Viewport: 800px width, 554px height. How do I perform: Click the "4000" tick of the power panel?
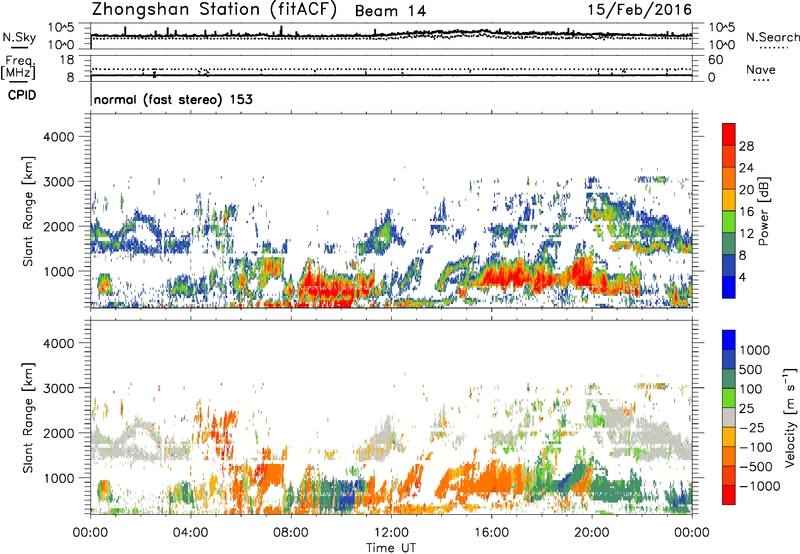[58, 137]
